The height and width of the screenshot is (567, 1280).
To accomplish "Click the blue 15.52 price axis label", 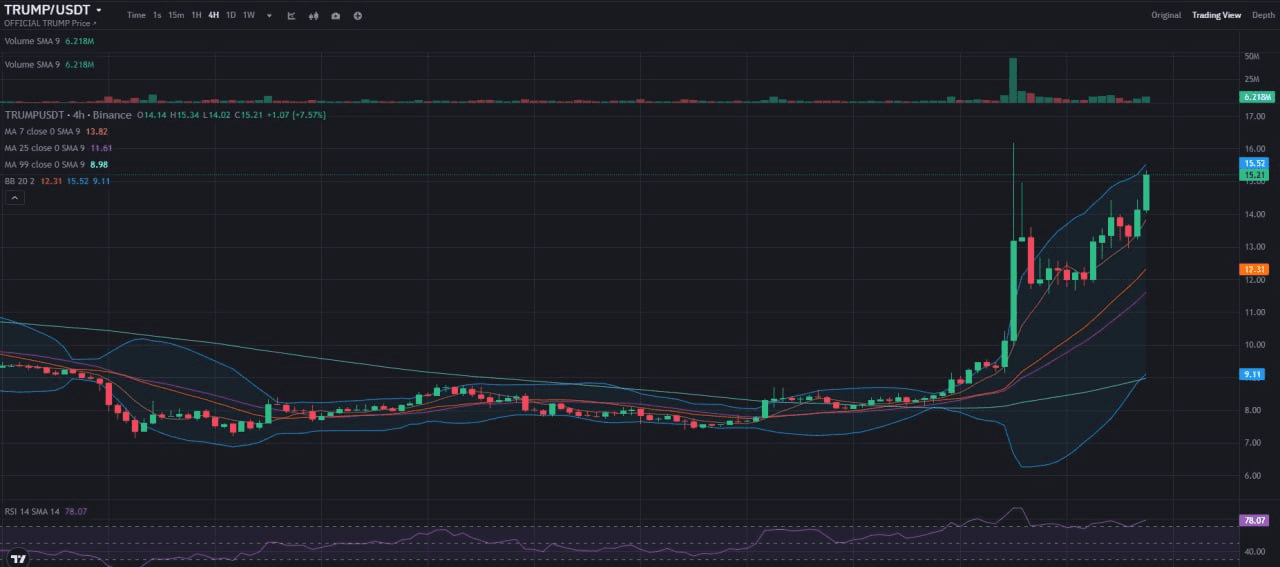I will click(1255, 163).
